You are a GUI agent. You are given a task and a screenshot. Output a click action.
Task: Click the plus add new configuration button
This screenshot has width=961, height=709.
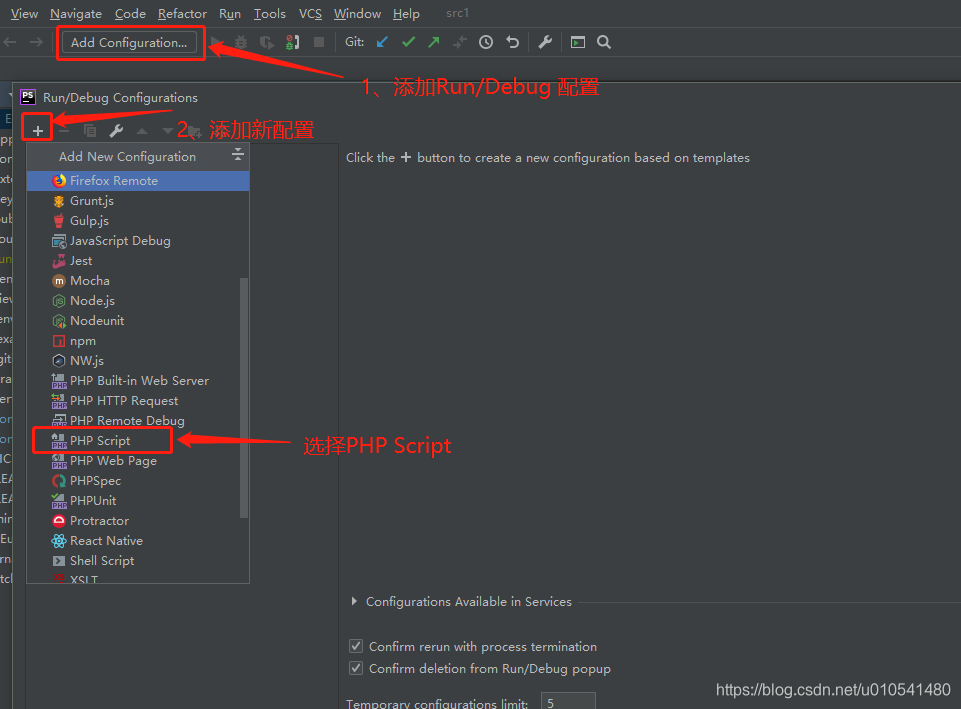37,131
